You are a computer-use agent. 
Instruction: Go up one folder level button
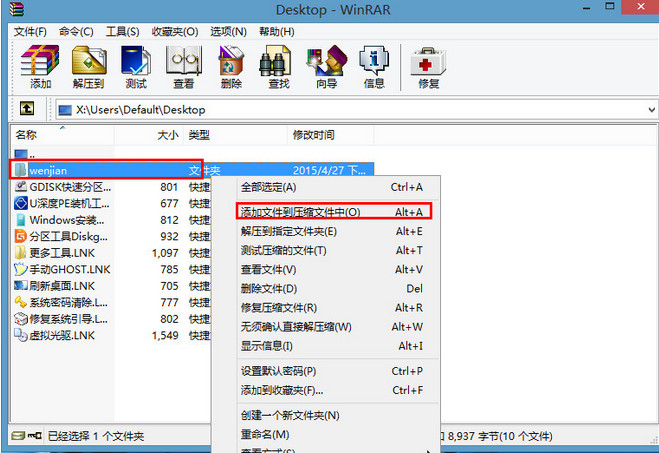click(27, 109)
